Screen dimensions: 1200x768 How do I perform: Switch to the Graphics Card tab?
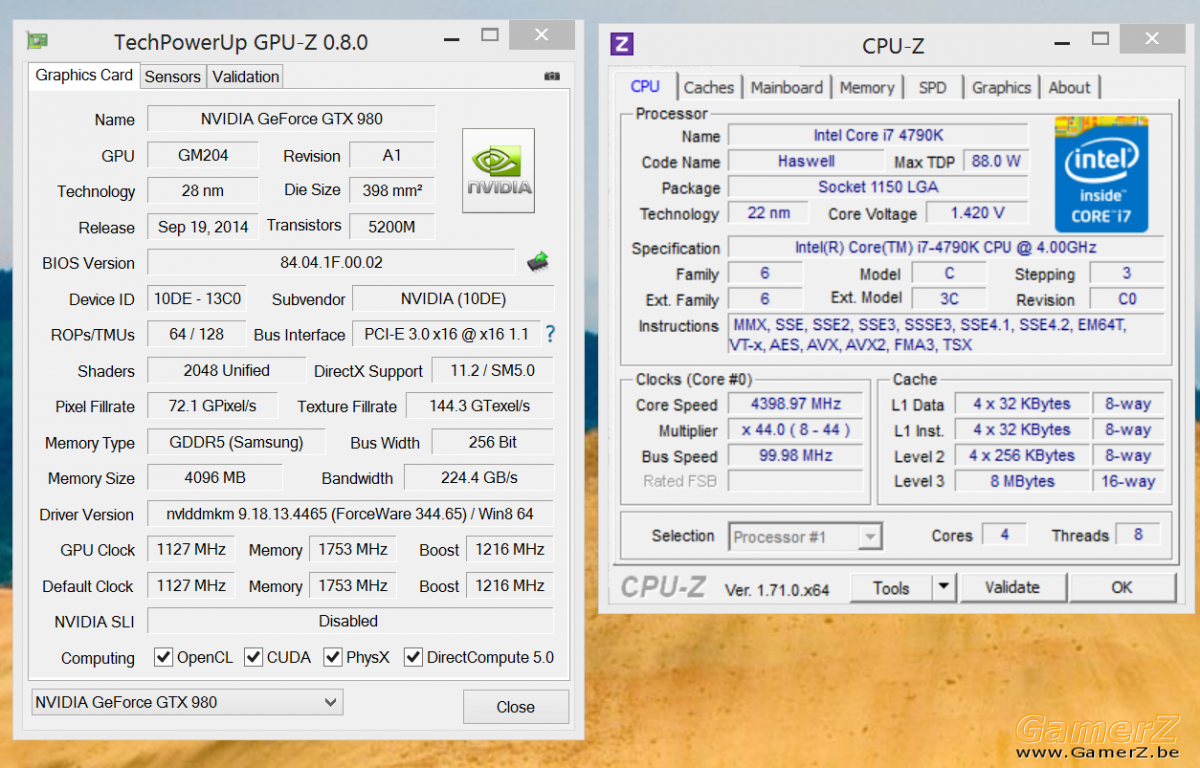(84, 75)
